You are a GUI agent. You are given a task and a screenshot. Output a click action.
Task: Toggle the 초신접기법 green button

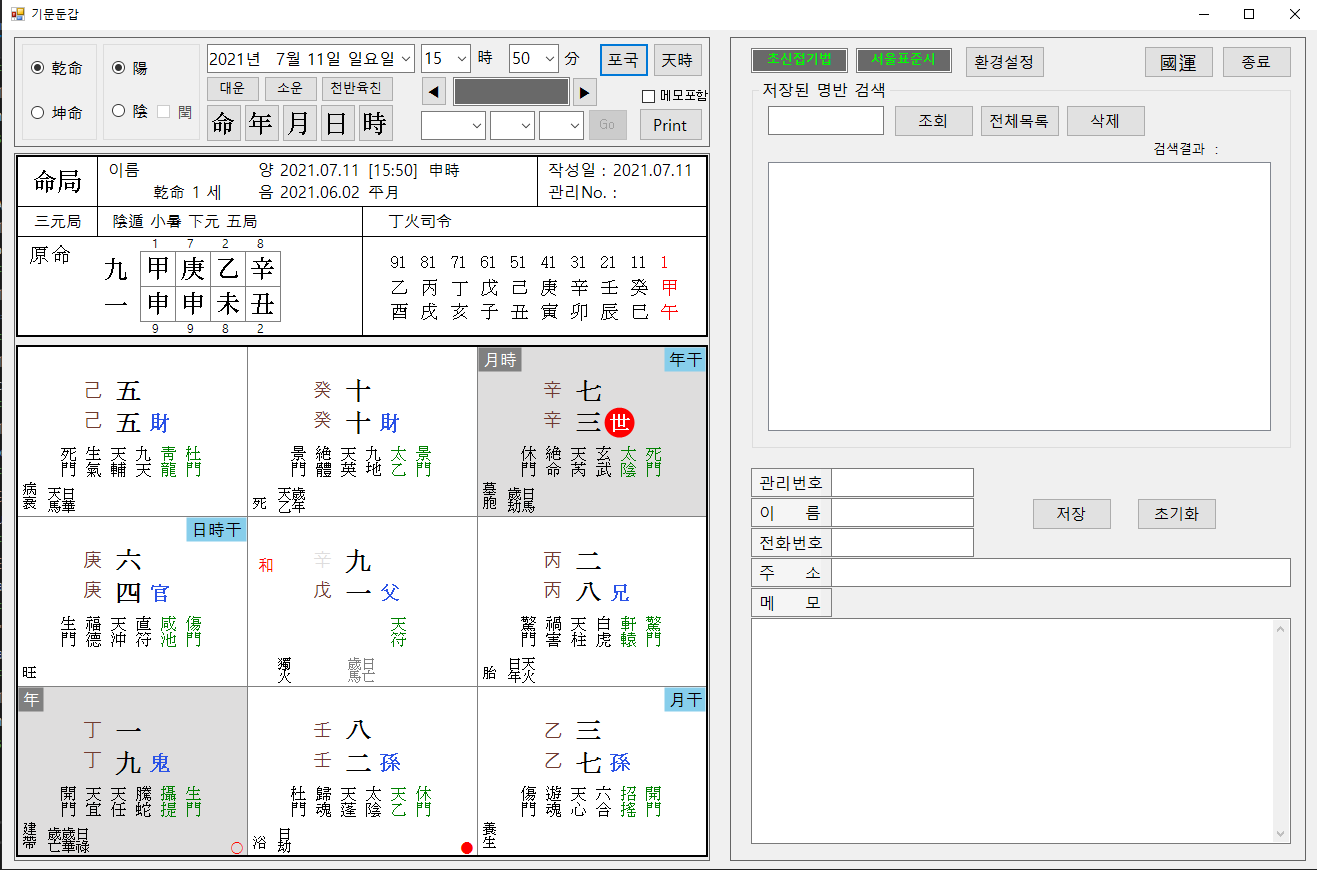click(799, 60)
